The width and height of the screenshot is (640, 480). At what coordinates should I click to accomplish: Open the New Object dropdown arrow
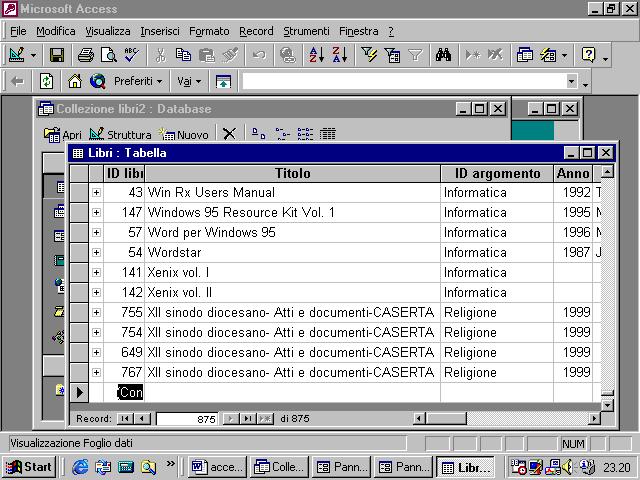tap(564, 55)
